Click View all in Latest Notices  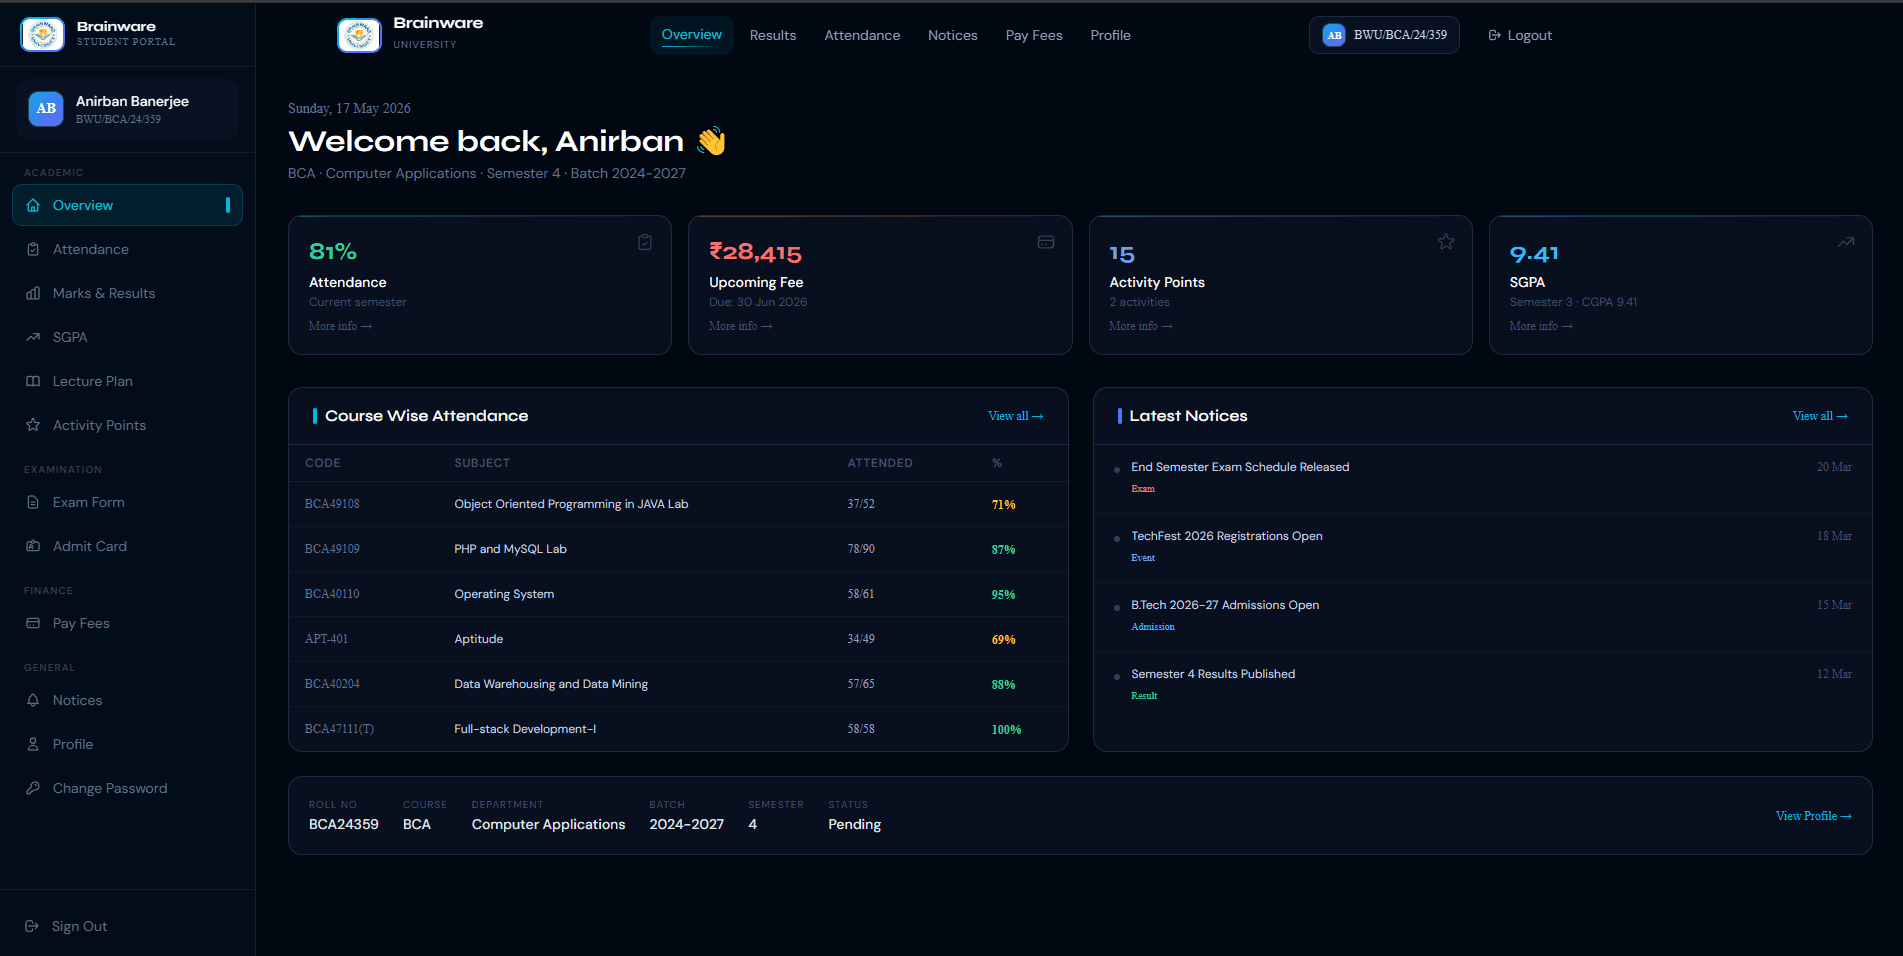[1820, 416]
